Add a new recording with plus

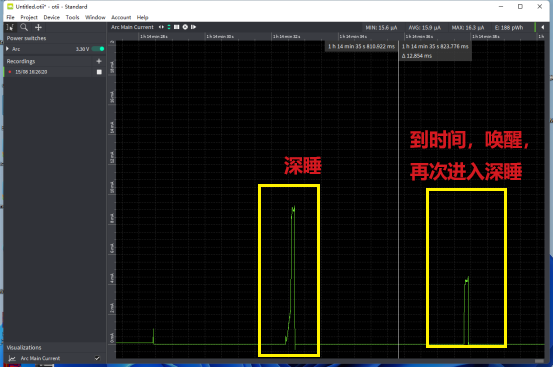click(99, 61)
